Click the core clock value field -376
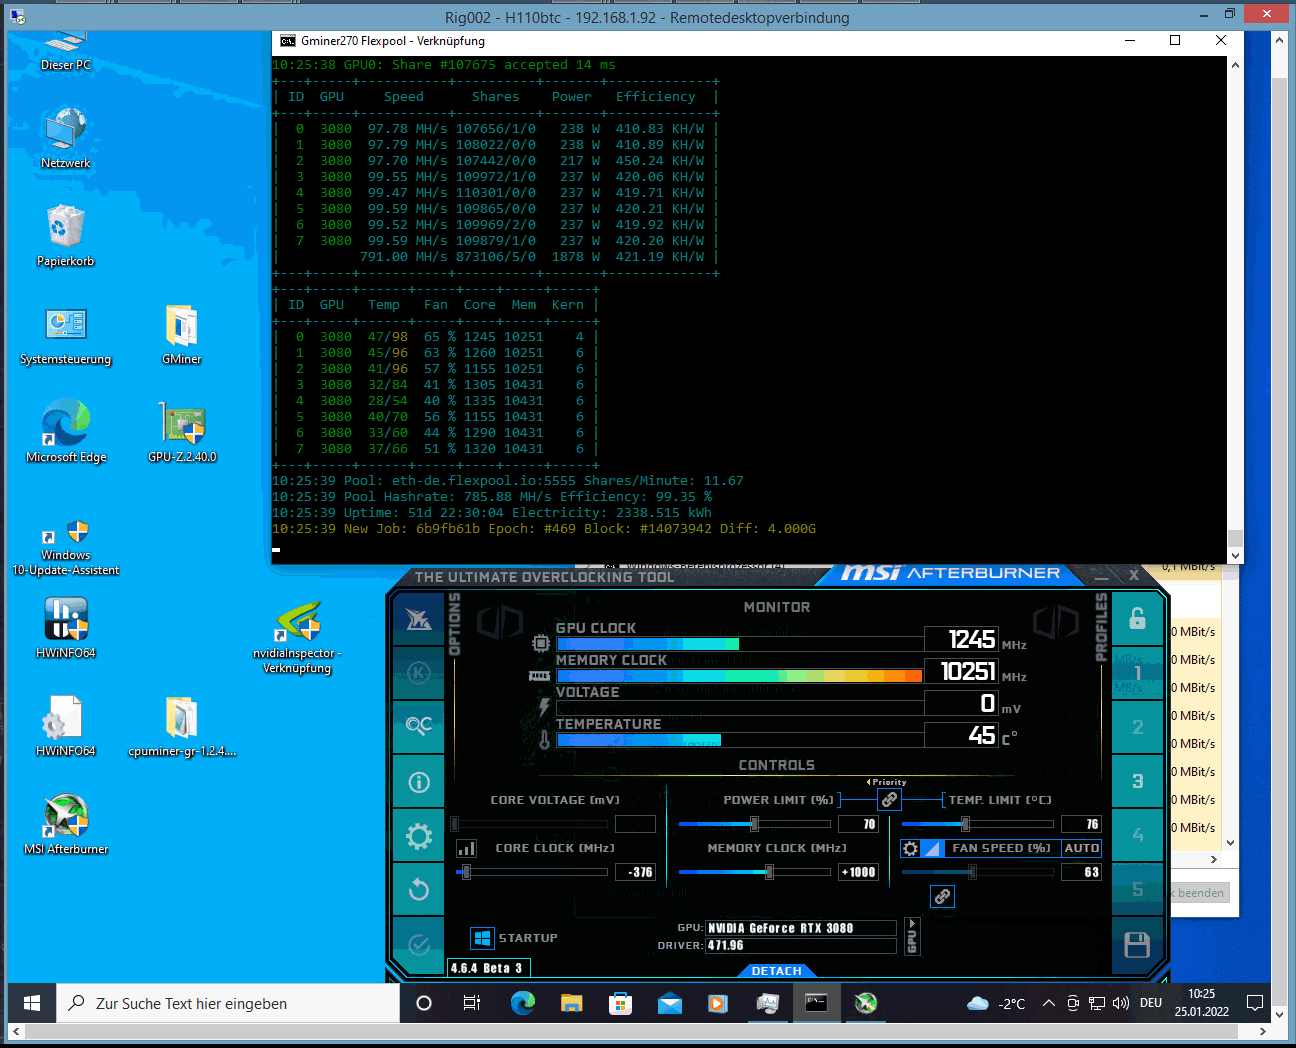1296x1048 pixels. 635,872
